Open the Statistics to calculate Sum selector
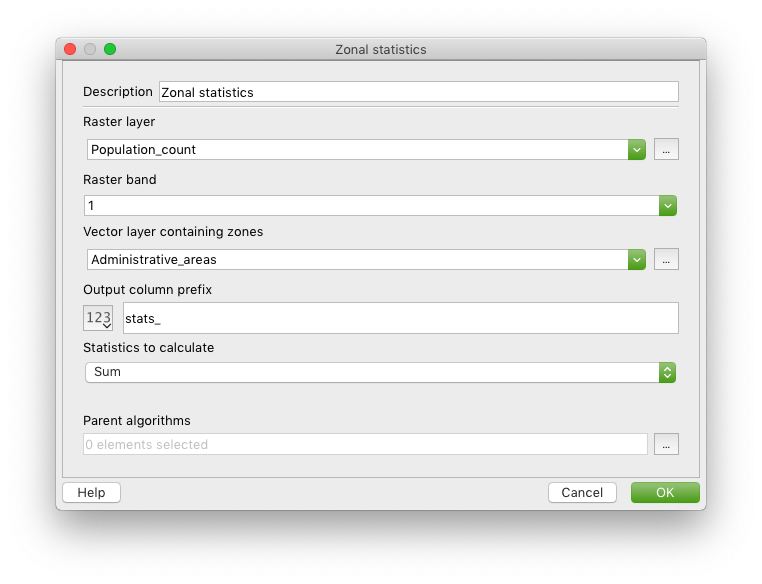This screenshot has height=584, width=762. pyautogui.click(x=381, y=372)
